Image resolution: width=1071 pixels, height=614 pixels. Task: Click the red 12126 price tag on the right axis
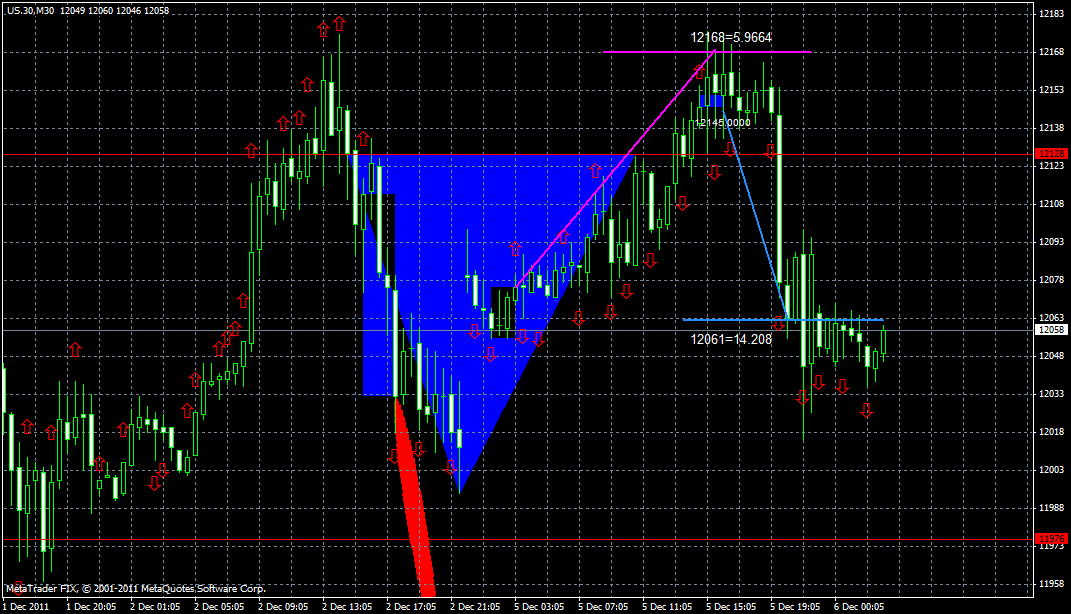(1052, 152)
